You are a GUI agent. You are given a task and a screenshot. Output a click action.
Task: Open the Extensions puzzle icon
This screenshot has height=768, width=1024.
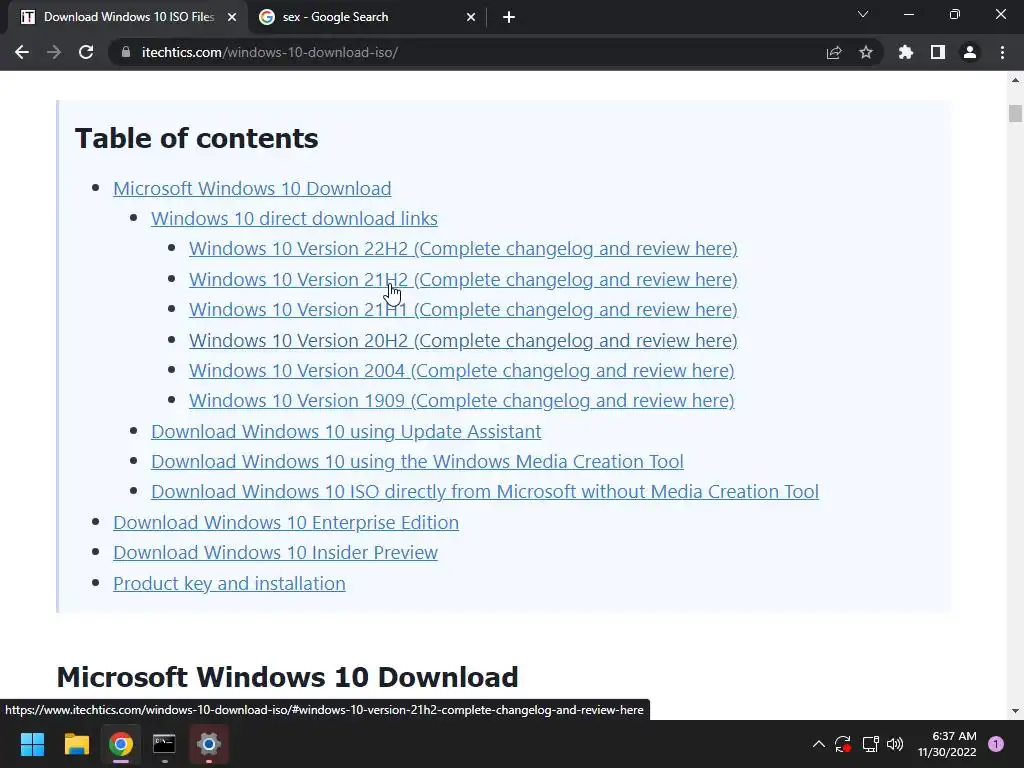click(906, 52)
